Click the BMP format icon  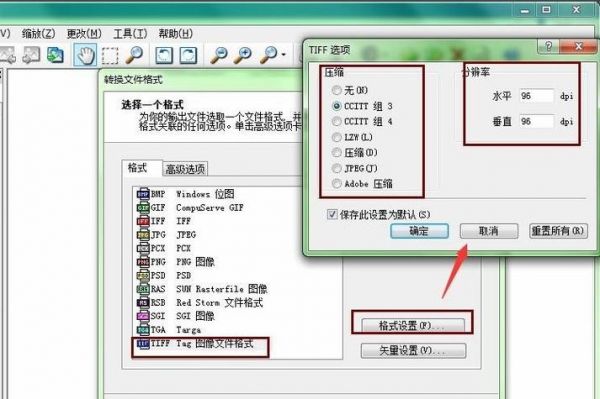143,194
